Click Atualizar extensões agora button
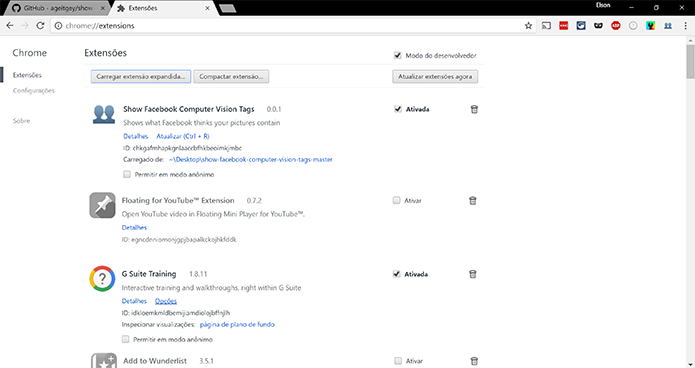 click(435, 77)
